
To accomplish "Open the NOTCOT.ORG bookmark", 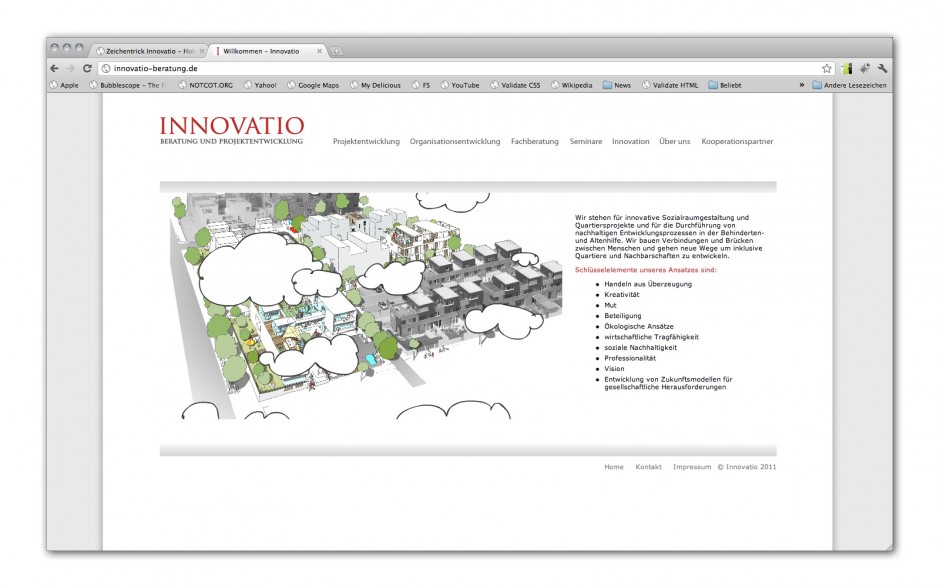I will click(206, 85).
